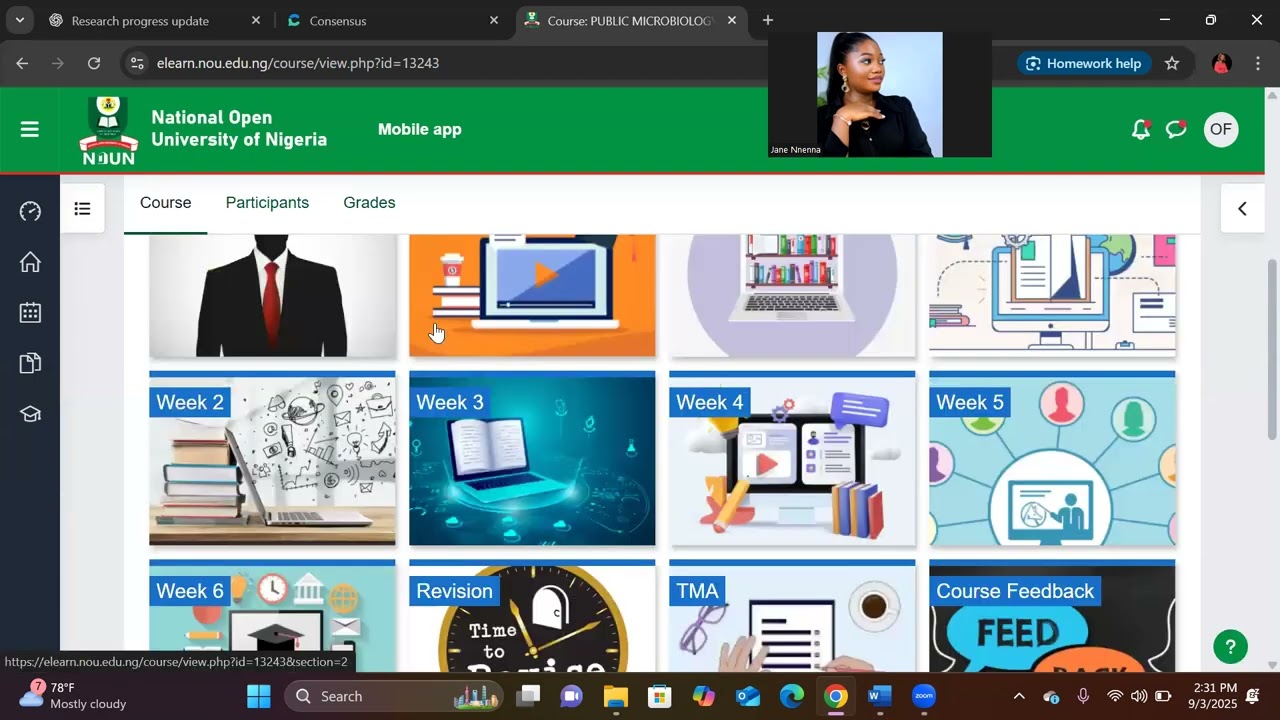Close the Consensus tab
1280x720 pixels.
pos(494,20)
